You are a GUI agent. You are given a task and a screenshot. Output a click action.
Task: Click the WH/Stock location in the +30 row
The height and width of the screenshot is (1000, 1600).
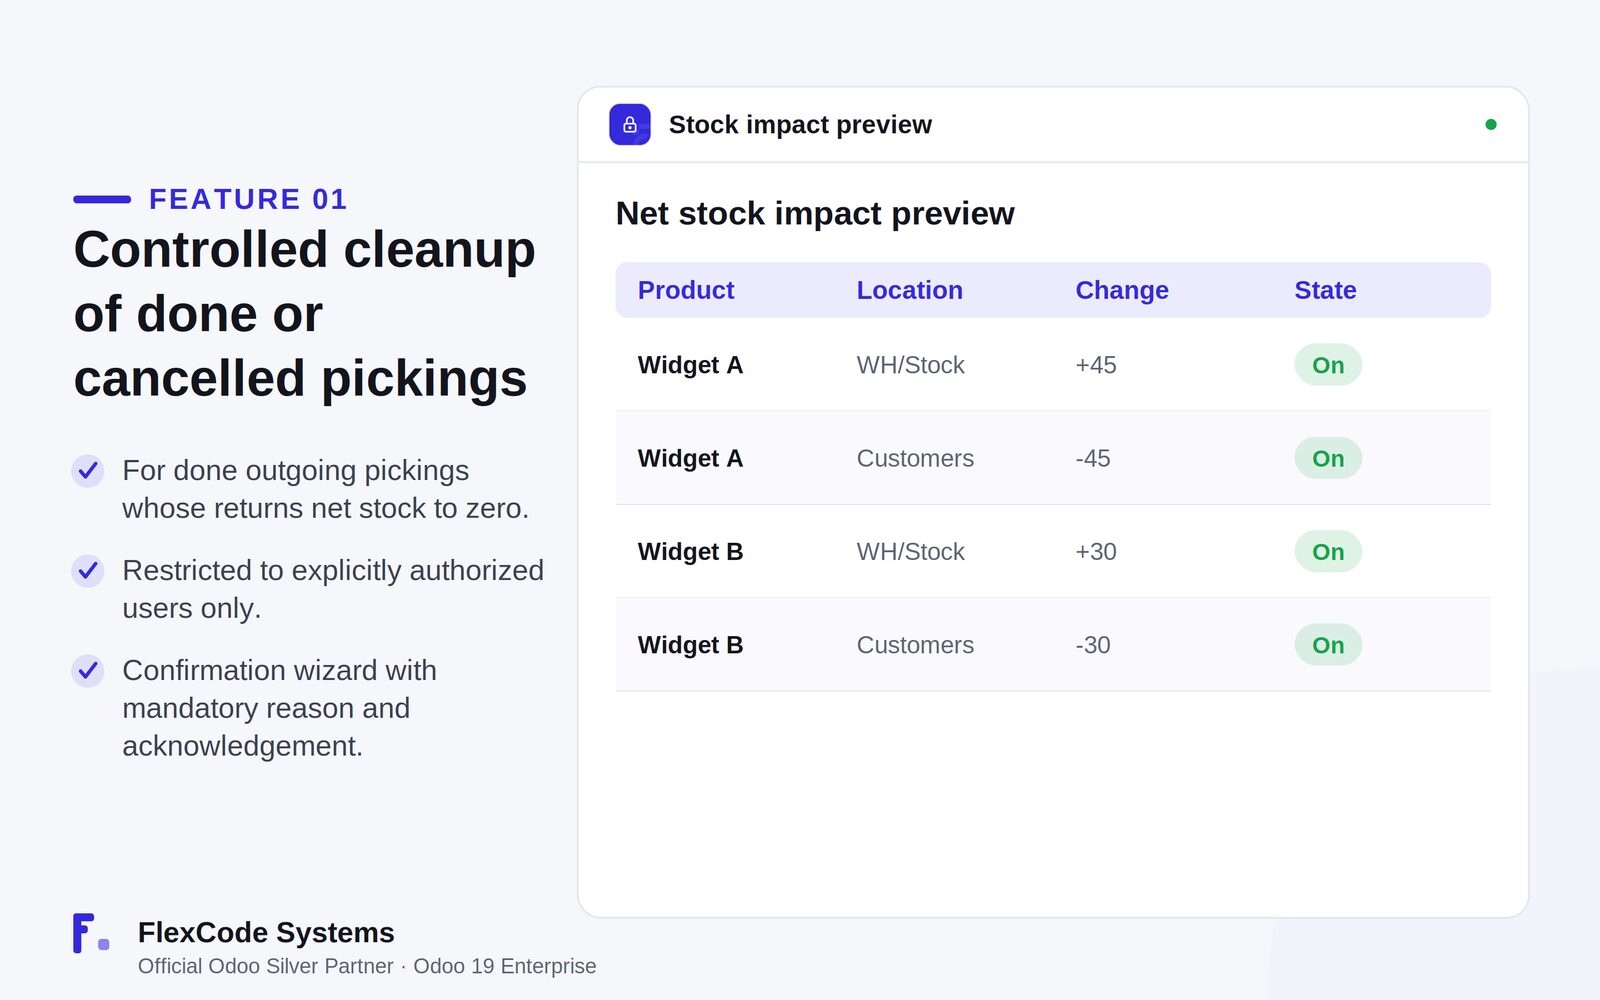(x=911, y=551)
